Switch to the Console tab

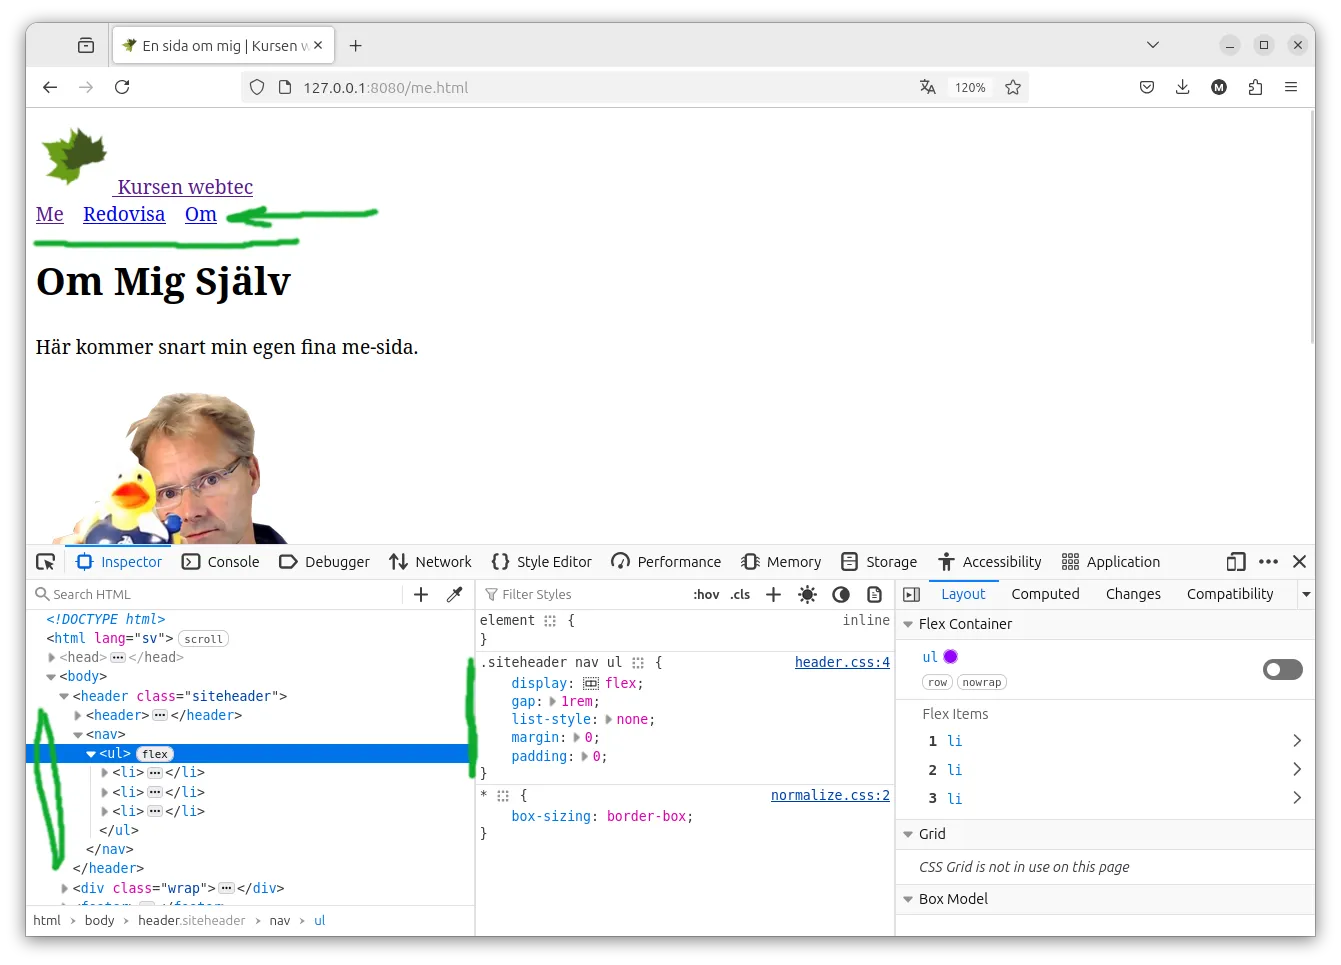221,562
